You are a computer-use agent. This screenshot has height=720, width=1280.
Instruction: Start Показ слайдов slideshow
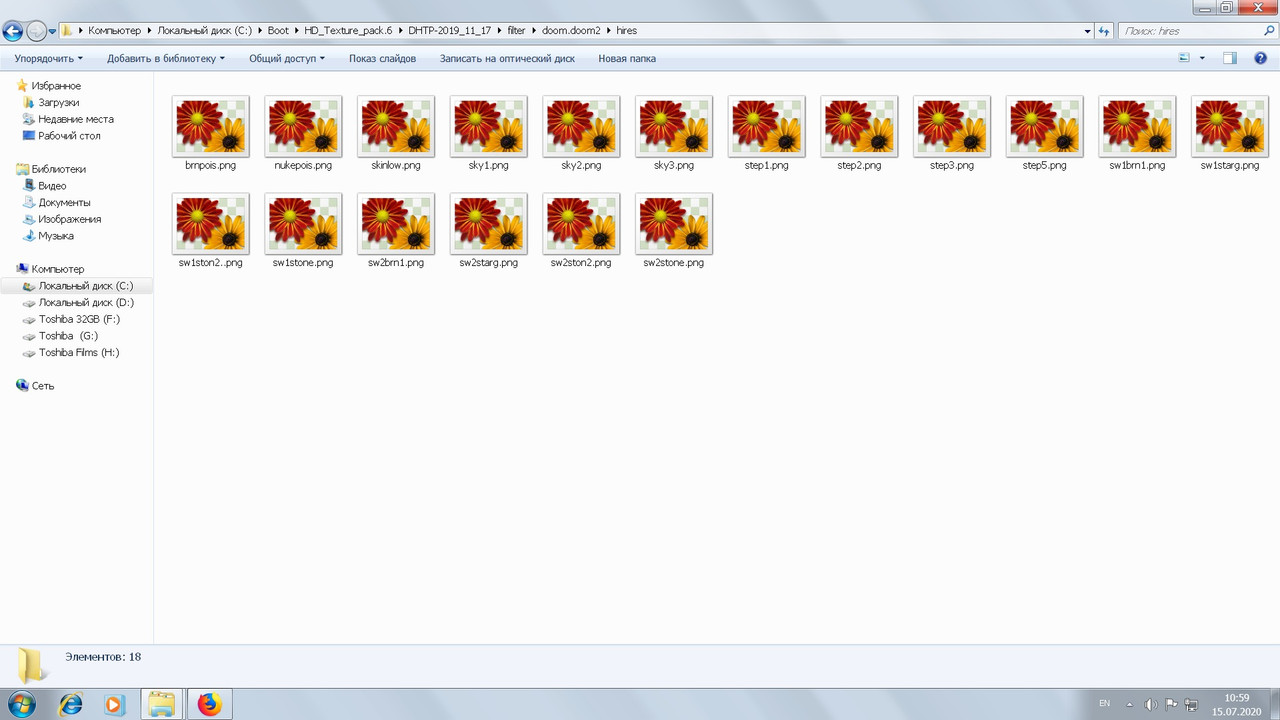point(382,58)
